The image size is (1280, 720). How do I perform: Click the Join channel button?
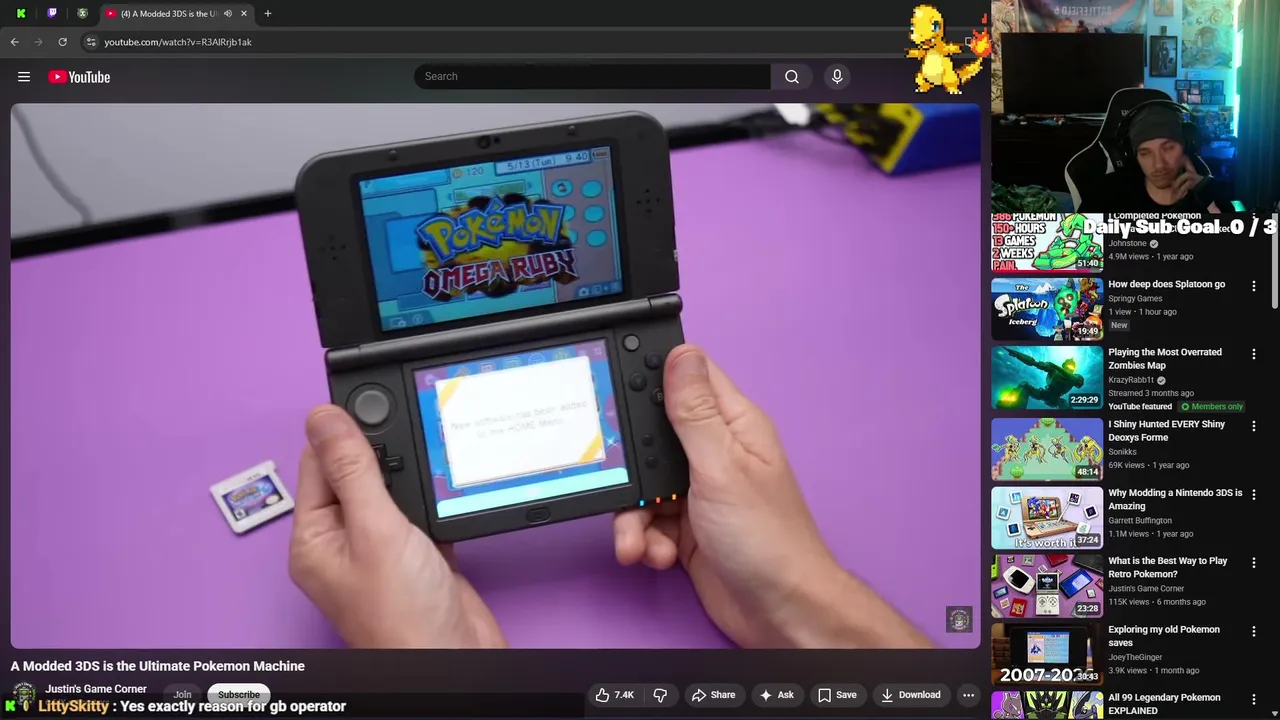tap(182, 695)
